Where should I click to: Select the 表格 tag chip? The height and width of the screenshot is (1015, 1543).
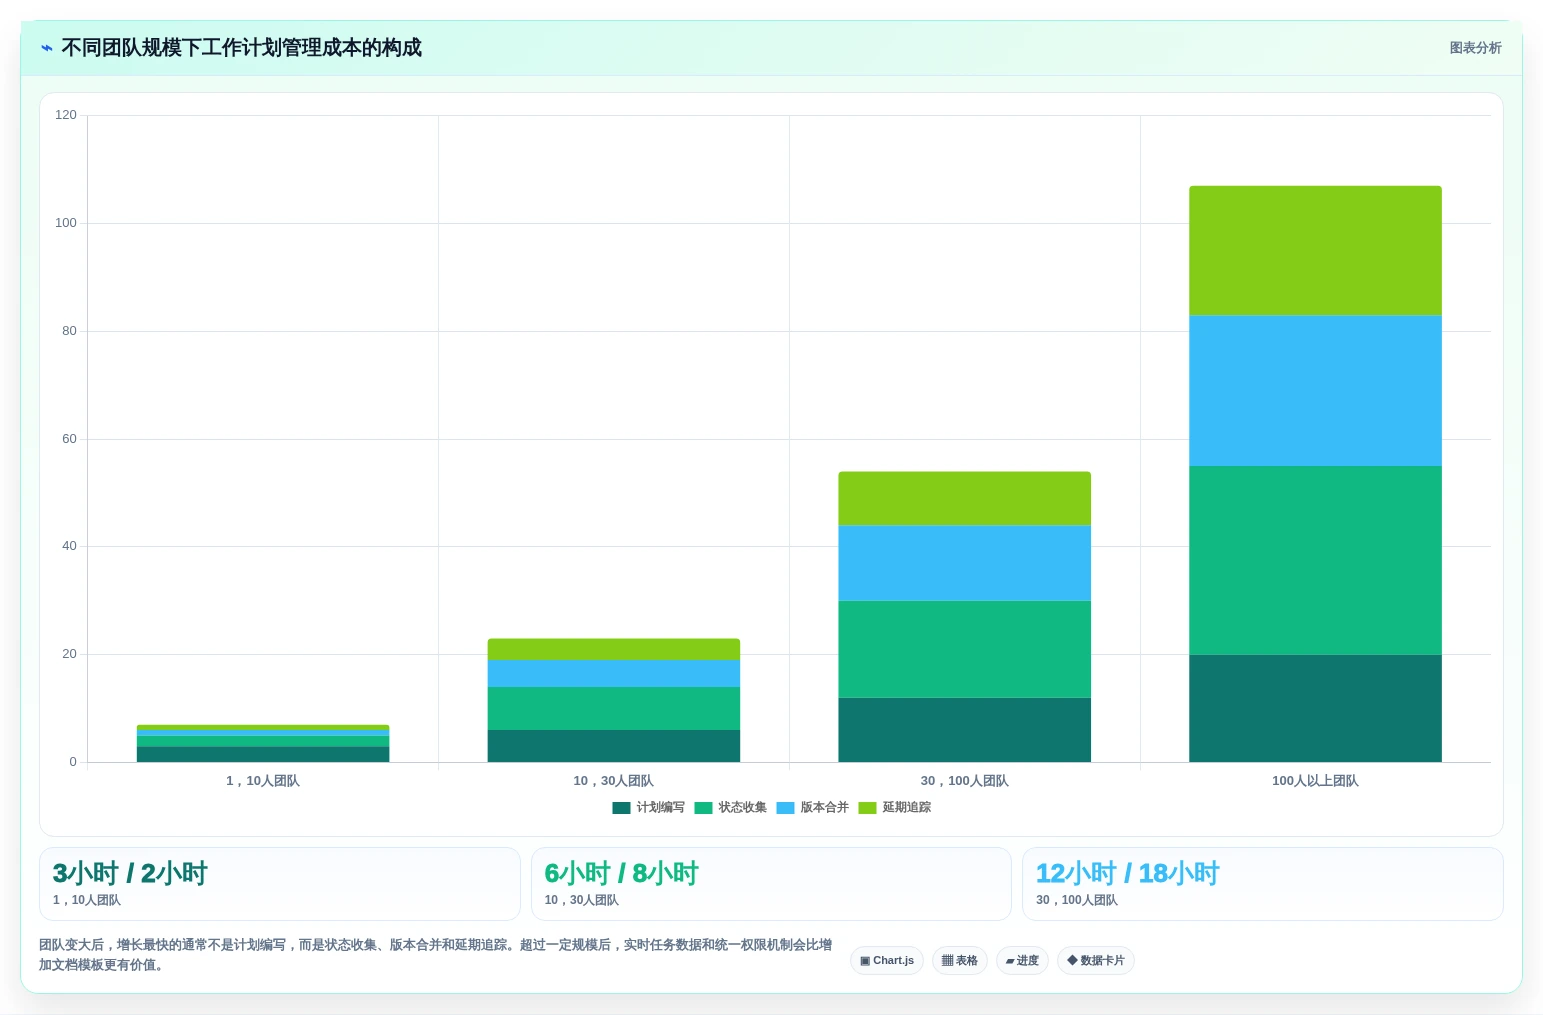click(x=960, y=961)
